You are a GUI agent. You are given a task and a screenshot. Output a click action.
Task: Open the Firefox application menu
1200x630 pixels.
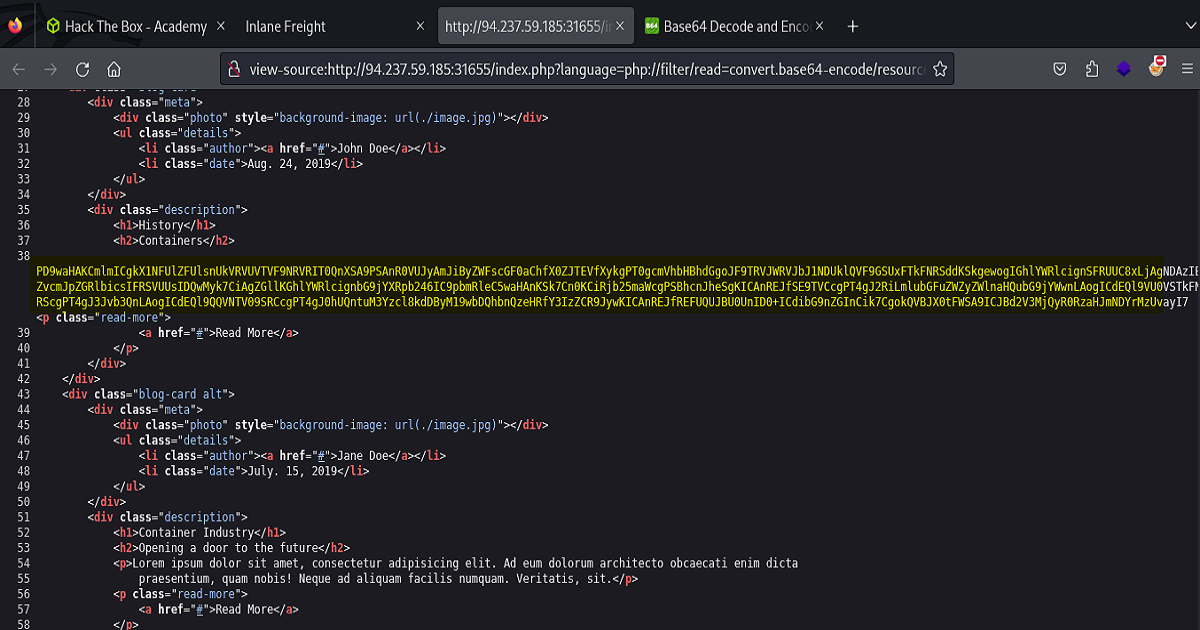[x=1187, y=69]
